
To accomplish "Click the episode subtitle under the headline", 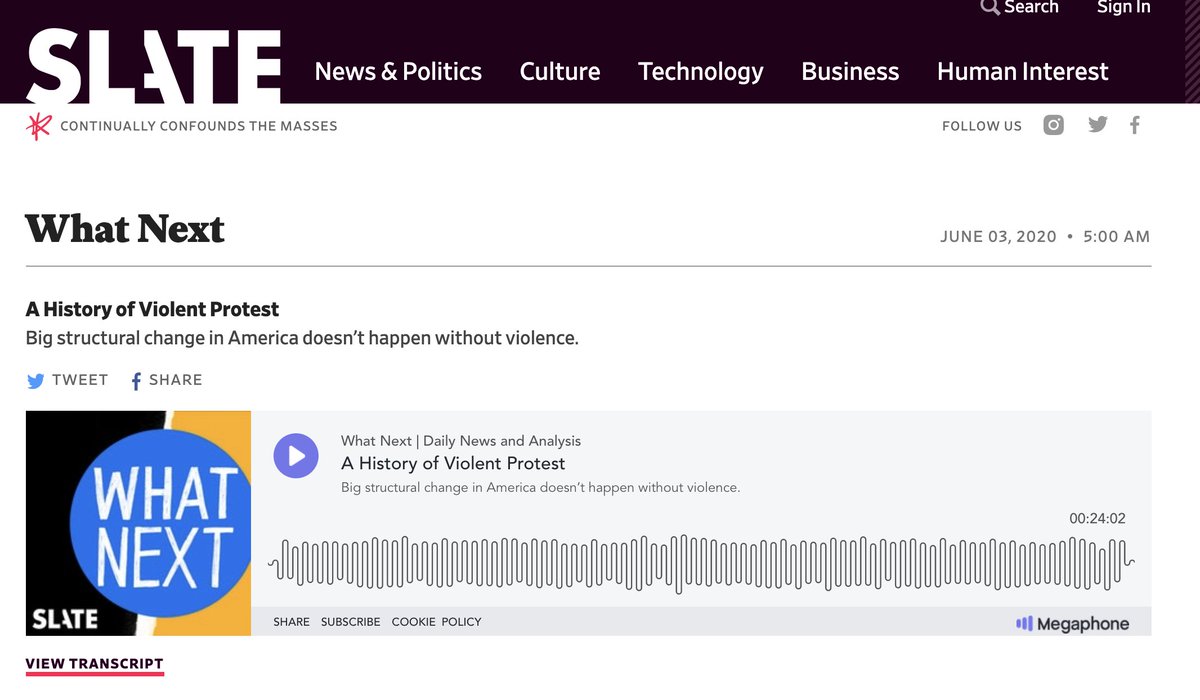I will tap(302, 338).
